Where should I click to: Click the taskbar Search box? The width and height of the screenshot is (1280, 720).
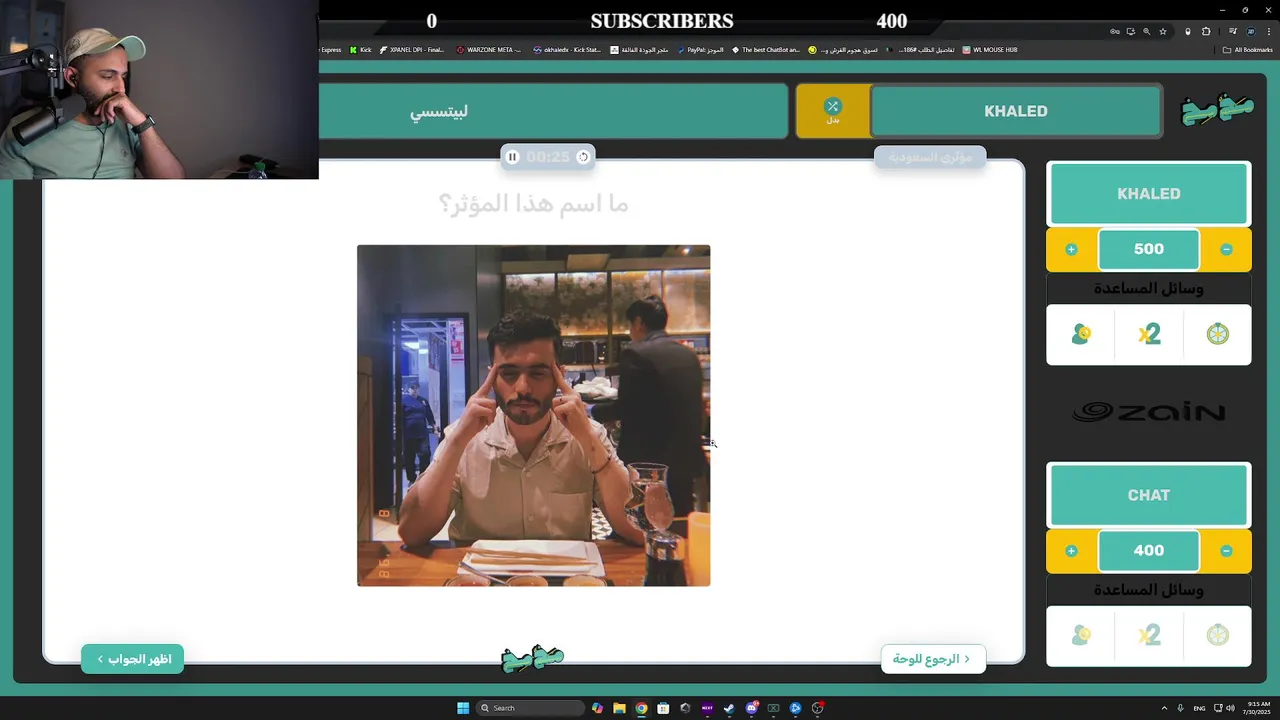pyautogui.click(x=528, y=708)
